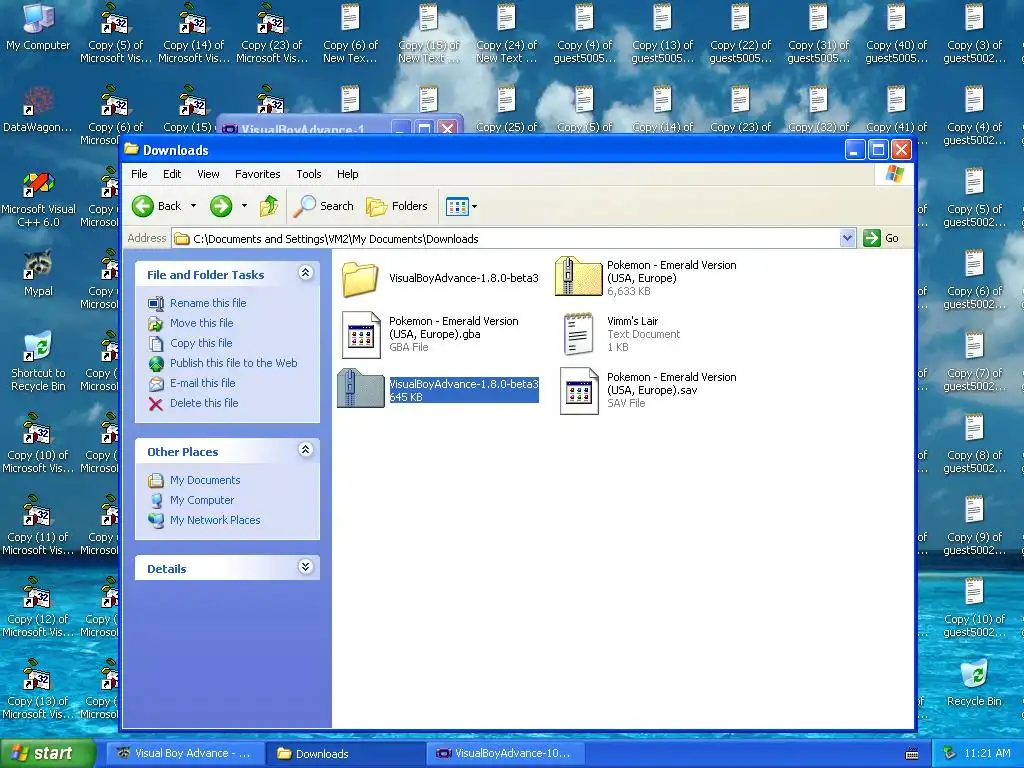
Task: Switch to VisualBoyAdvance-10 taskbar button
Action: point(505,754)
